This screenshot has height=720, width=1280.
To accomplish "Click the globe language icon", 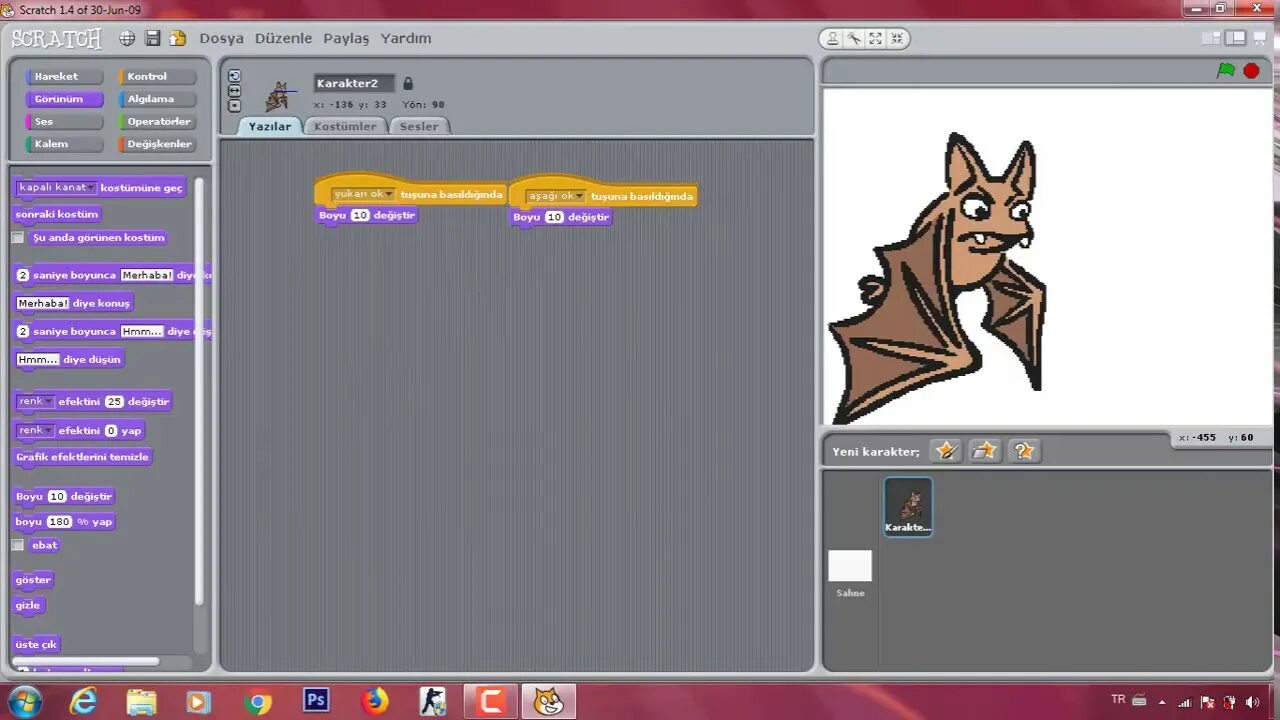I will (x=127, y=38).
